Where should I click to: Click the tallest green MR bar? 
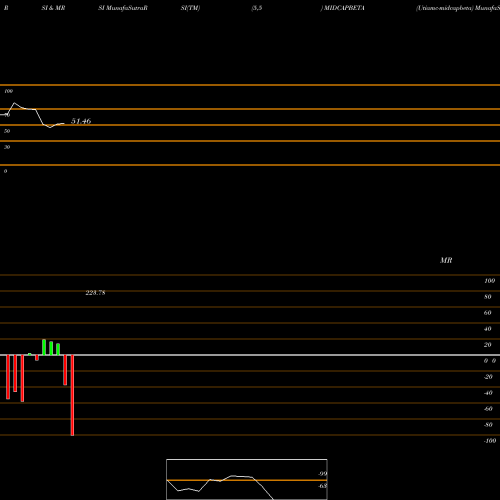click(44, 347)
